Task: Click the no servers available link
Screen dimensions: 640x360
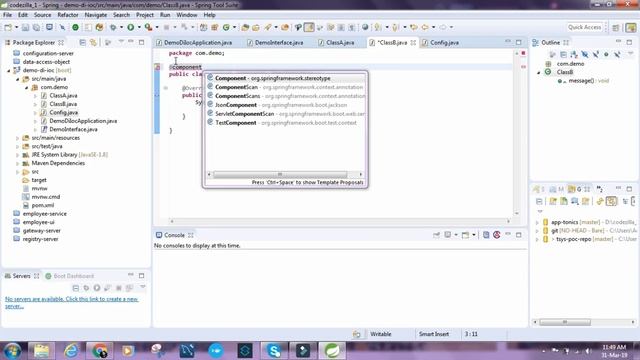Action: [x=71, y=302]
